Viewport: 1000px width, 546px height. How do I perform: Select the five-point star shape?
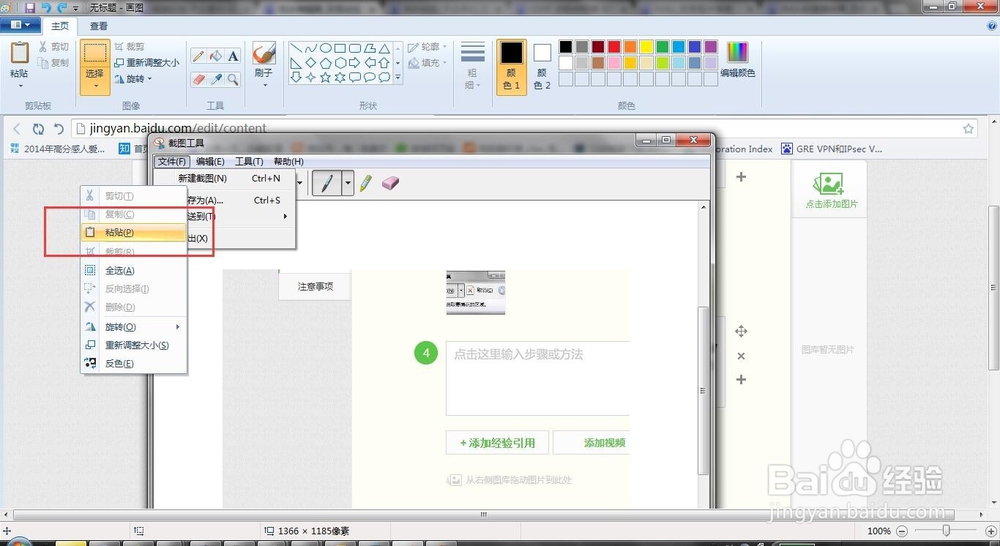click(x=325, y=77)
